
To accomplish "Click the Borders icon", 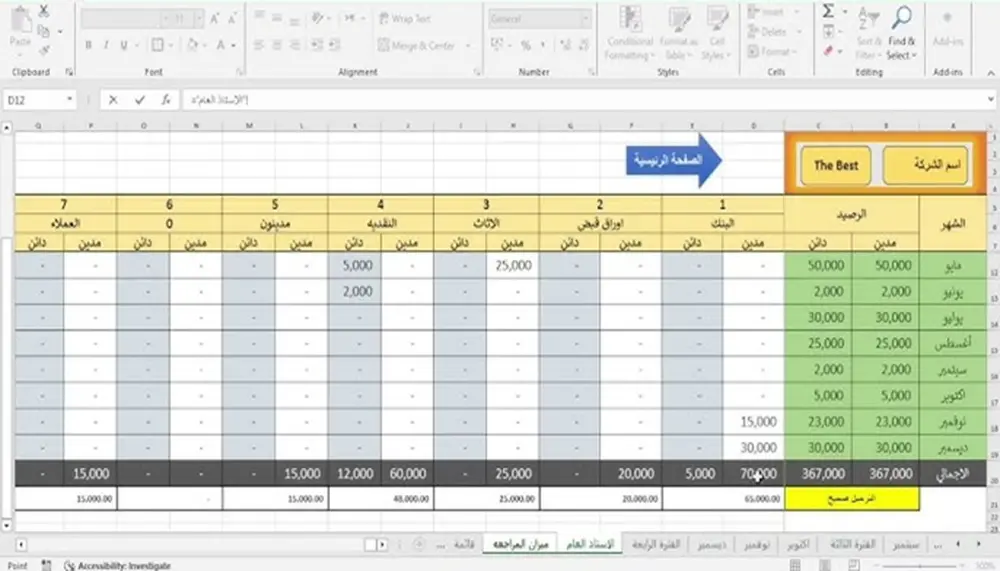I will 157,45.
